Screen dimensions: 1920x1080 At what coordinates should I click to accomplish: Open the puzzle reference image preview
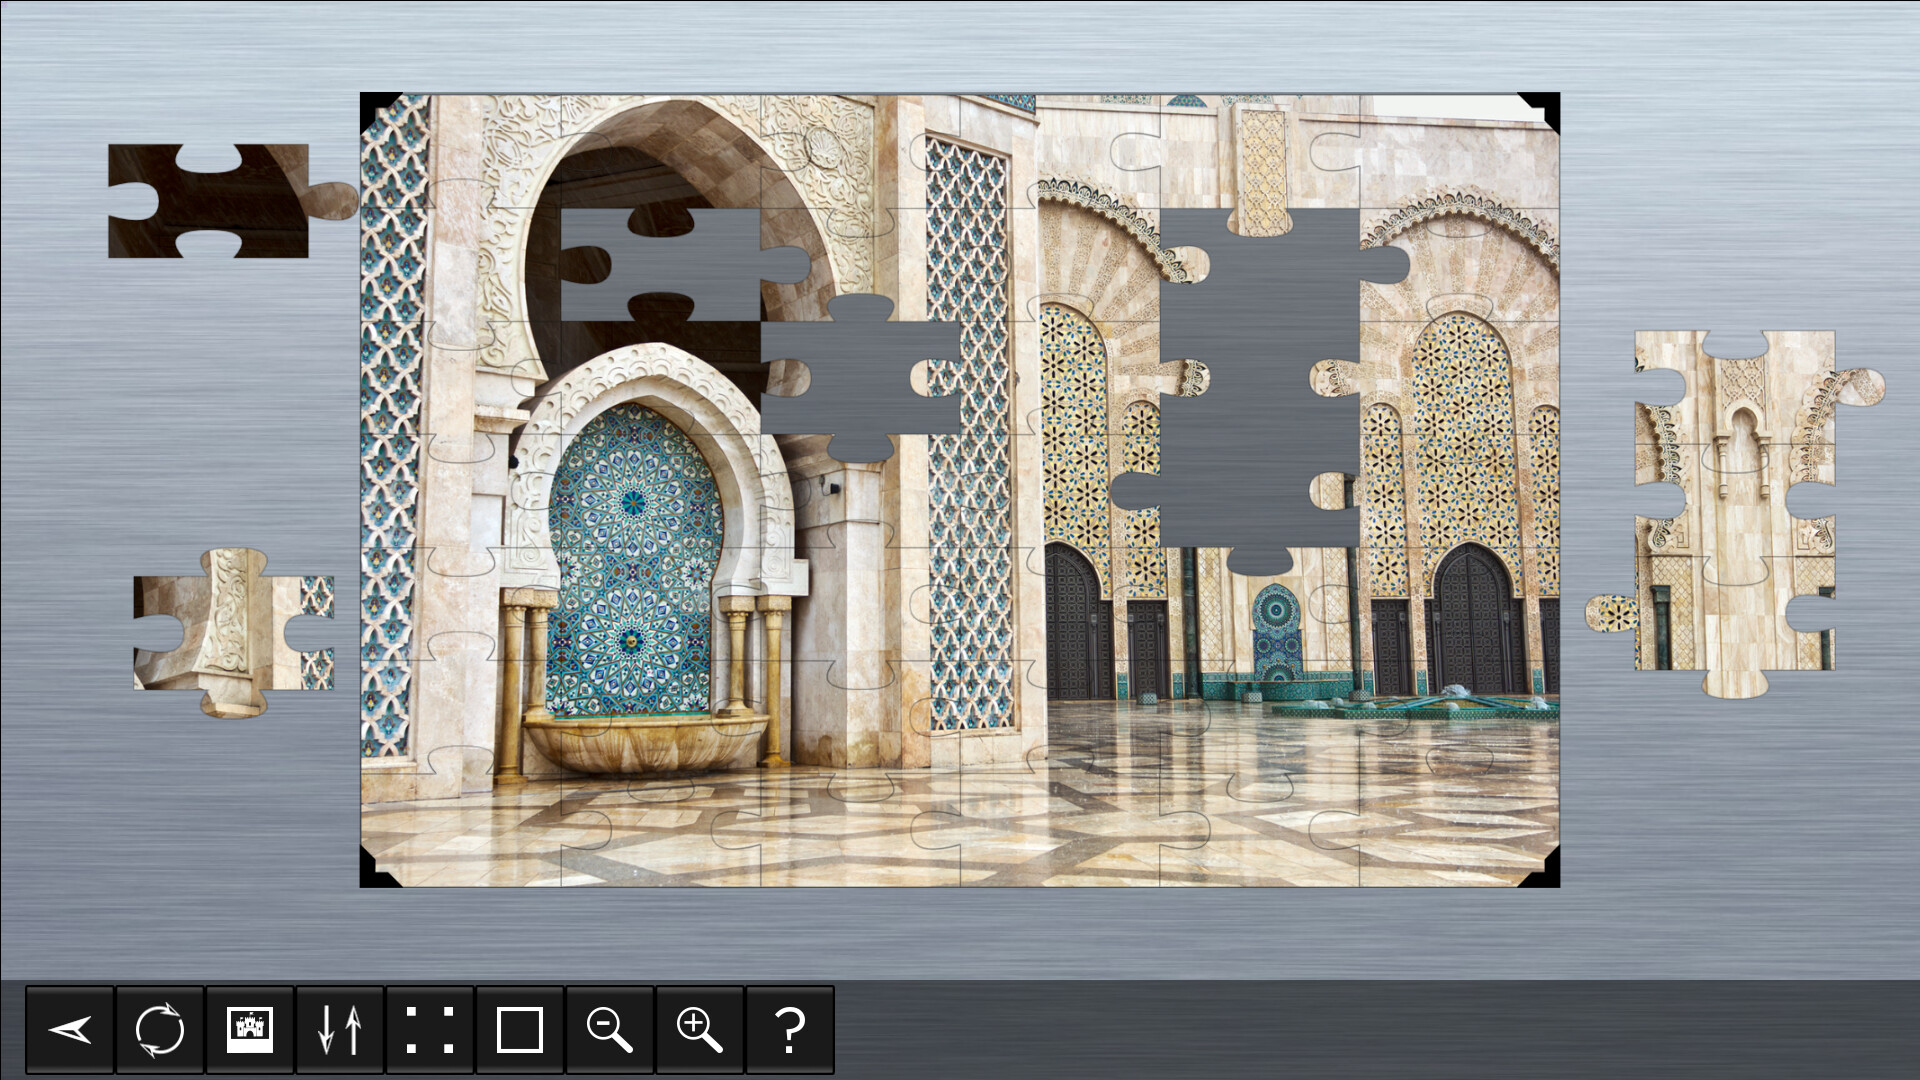pos(251,1029)
